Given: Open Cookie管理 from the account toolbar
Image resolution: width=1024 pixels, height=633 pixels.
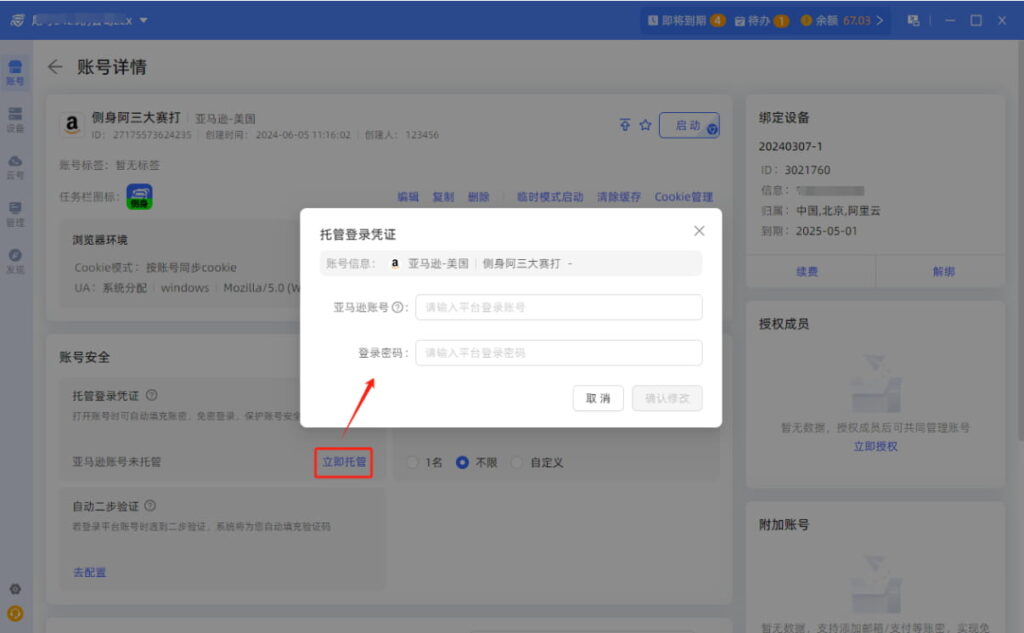Looking at the screenshot, I should tap(683, 197).
